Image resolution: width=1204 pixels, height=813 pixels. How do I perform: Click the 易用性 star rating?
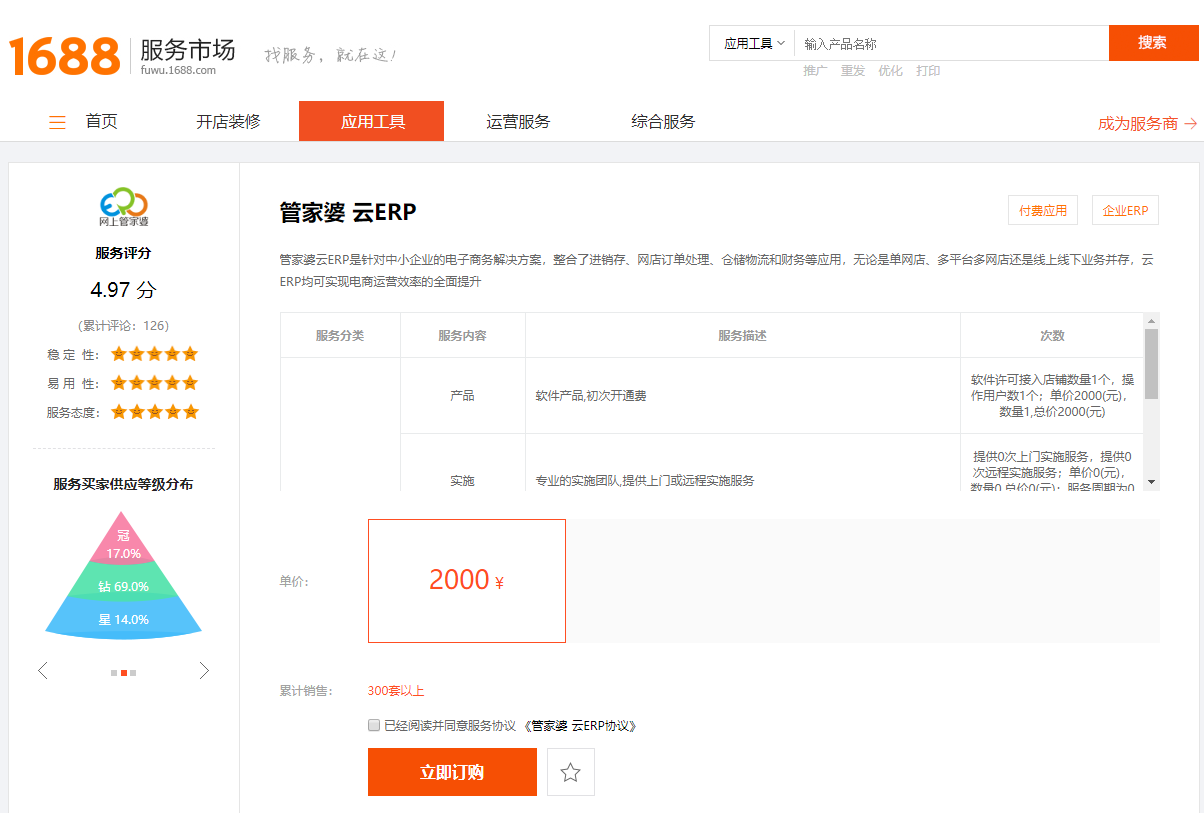click(x=154, y=383)
